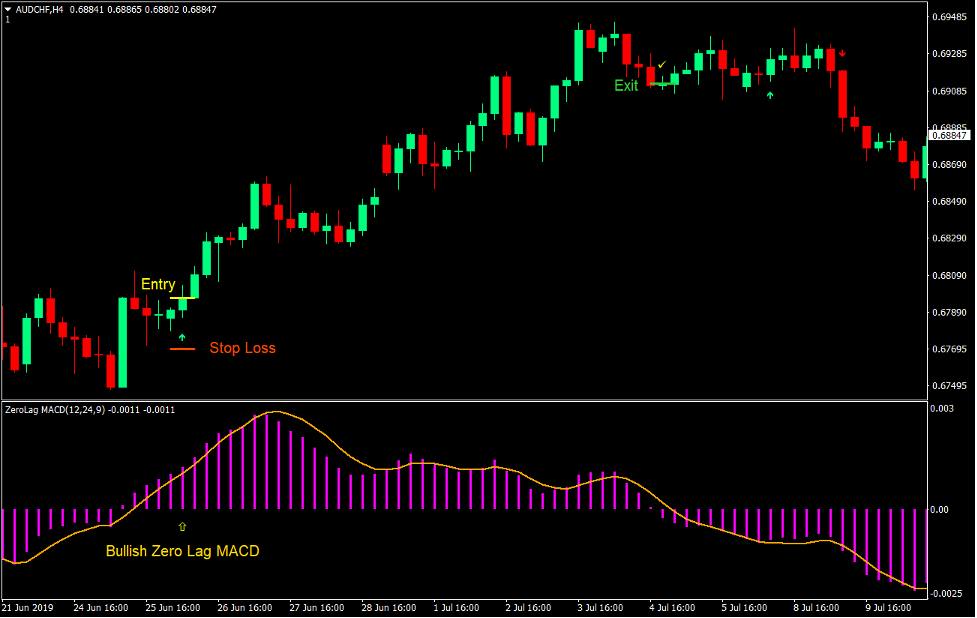The width and height of the screenshot is (977, 618).
Task: Click the Entry text label
Action: click(157, 284)
